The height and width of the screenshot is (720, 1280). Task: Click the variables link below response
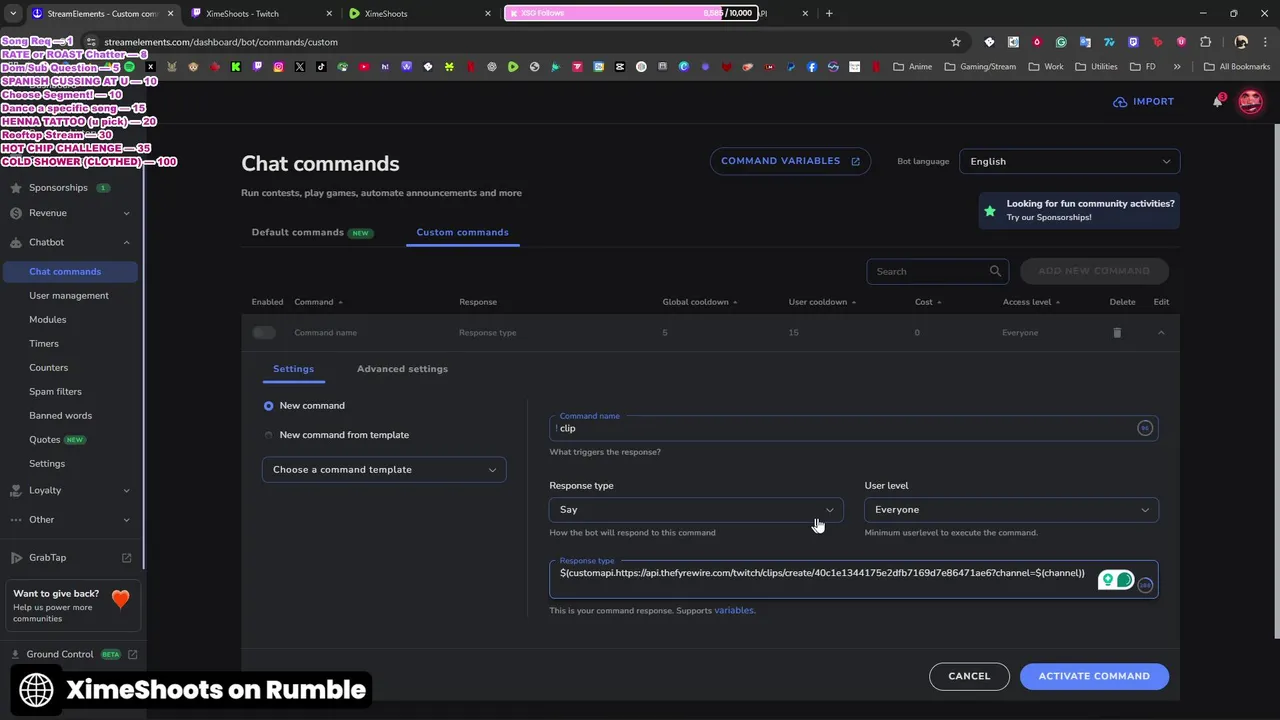[x=734, y=611]
